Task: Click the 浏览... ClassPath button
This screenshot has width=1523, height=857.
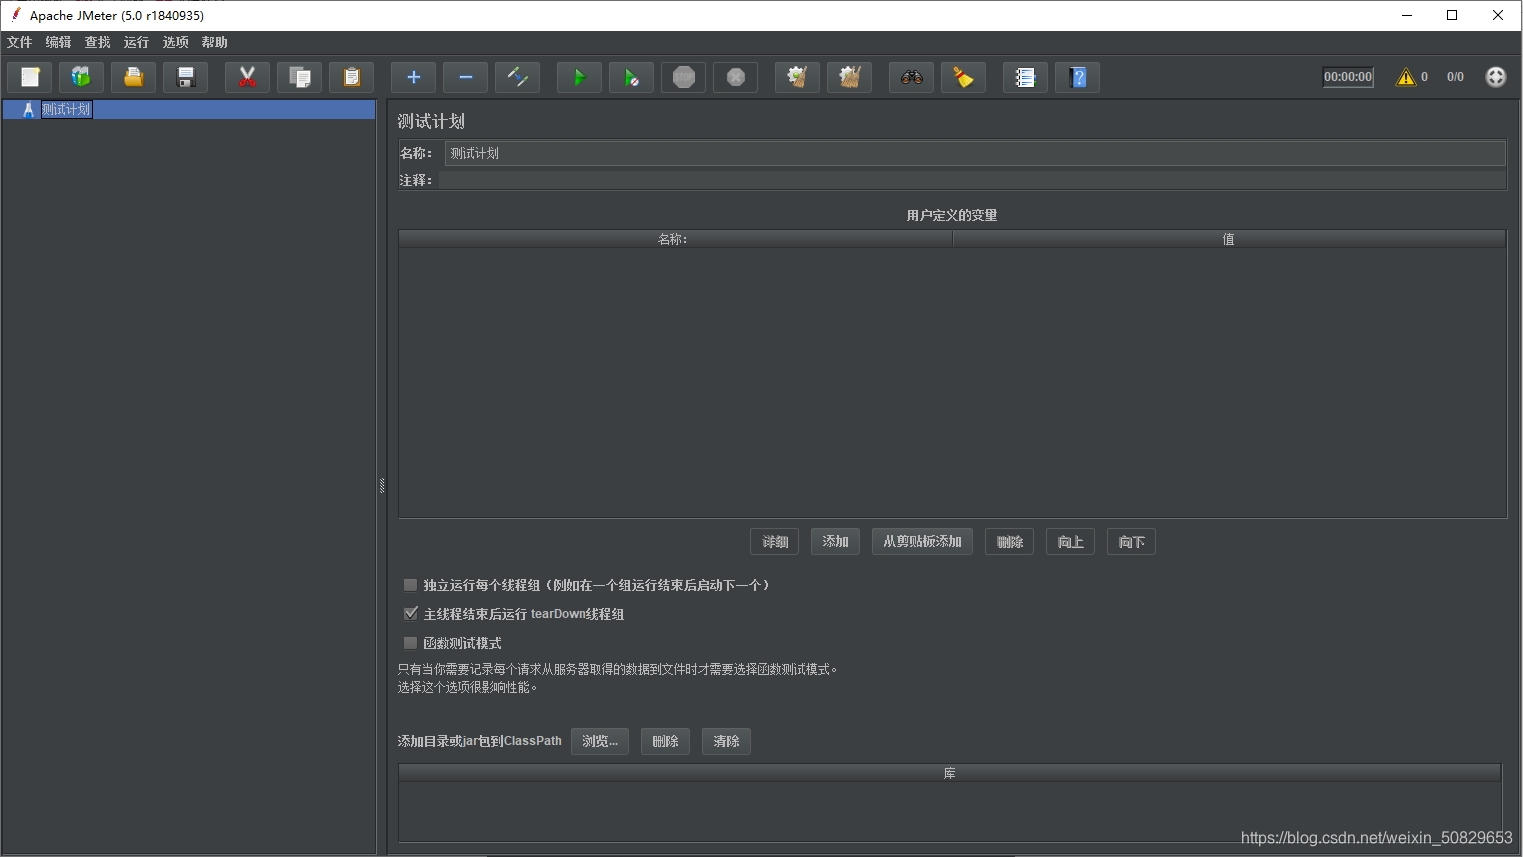Action: [x=600, y=741]
